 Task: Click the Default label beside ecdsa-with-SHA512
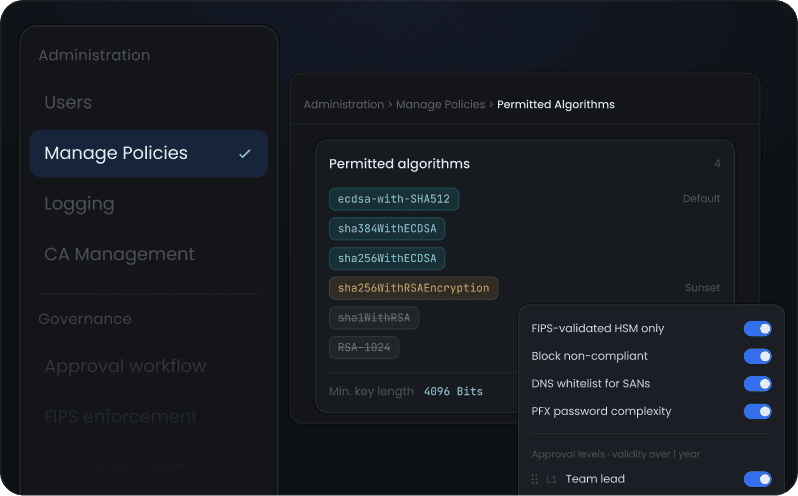pyautogui.click(x=701, y=198)
